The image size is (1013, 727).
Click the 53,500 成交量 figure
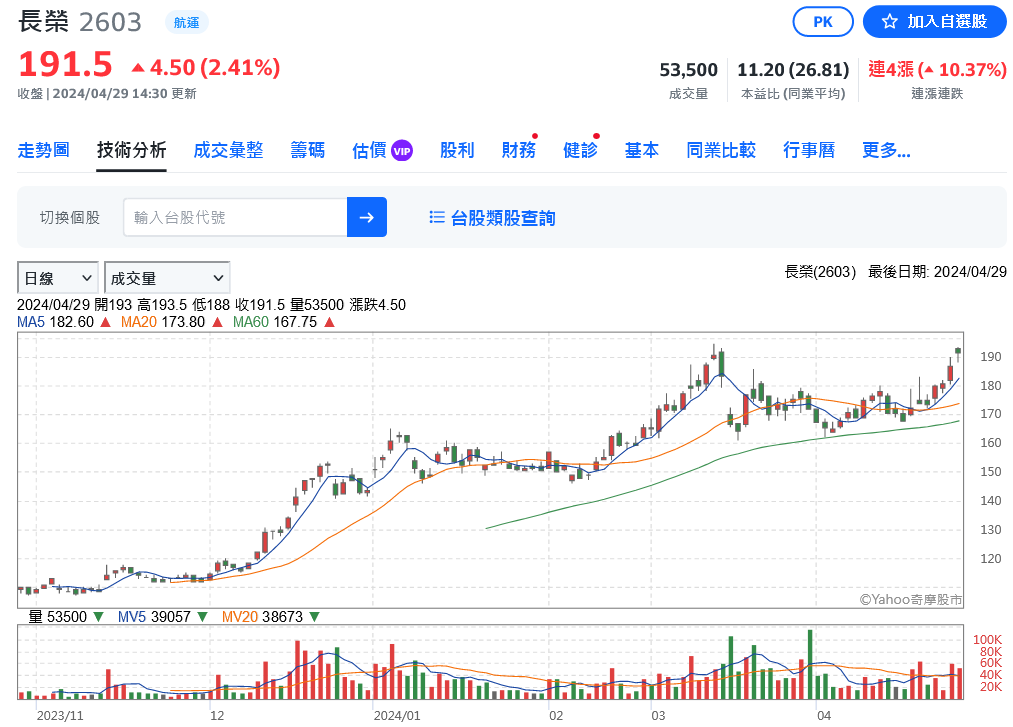[689, 70]
